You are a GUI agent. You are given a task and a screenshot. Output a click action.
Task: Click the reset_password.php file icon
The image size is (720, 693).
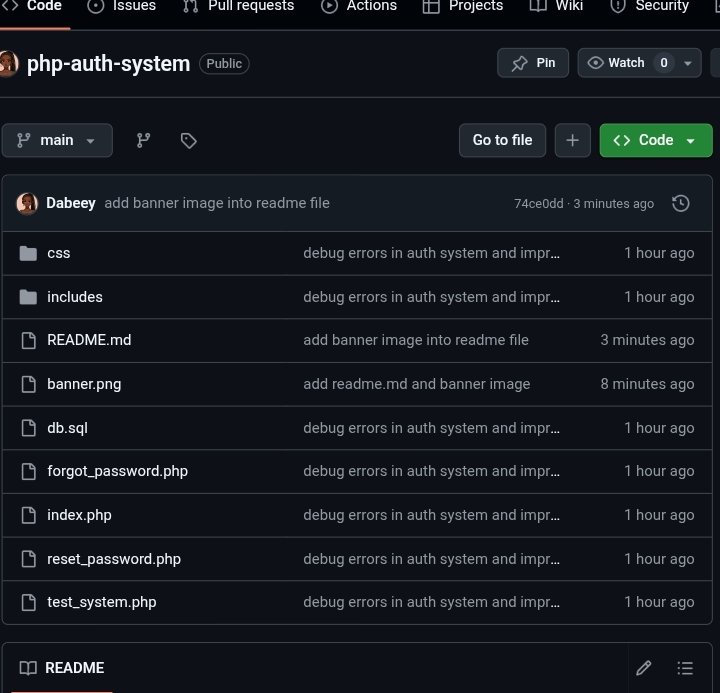pyautogui.click(x=28, y=559)
